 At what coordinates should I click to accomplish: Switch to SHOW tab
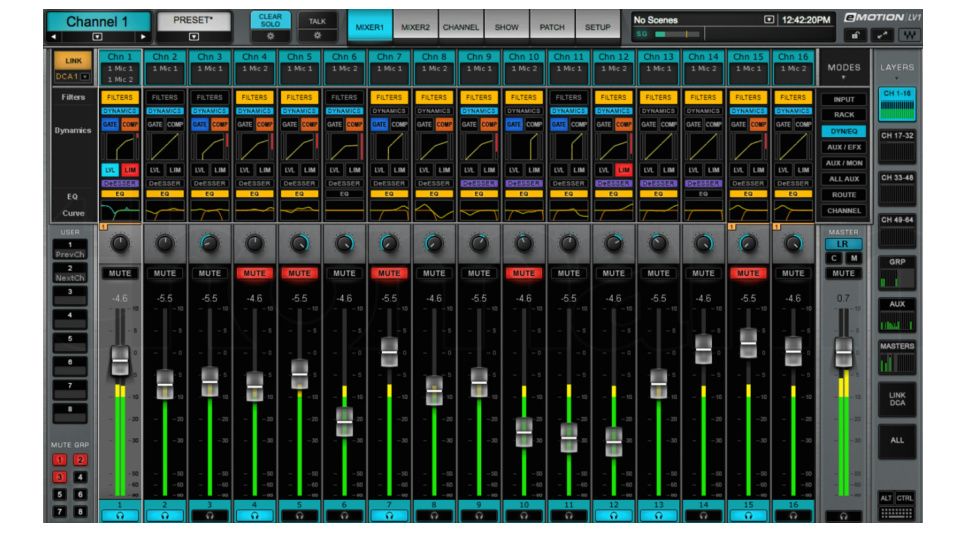click(506, 27)
